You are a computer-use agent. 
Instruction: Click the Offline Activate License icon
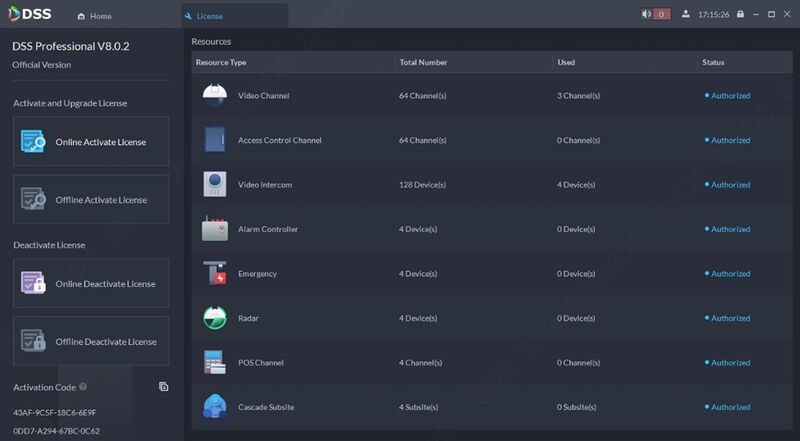point(33,200)
